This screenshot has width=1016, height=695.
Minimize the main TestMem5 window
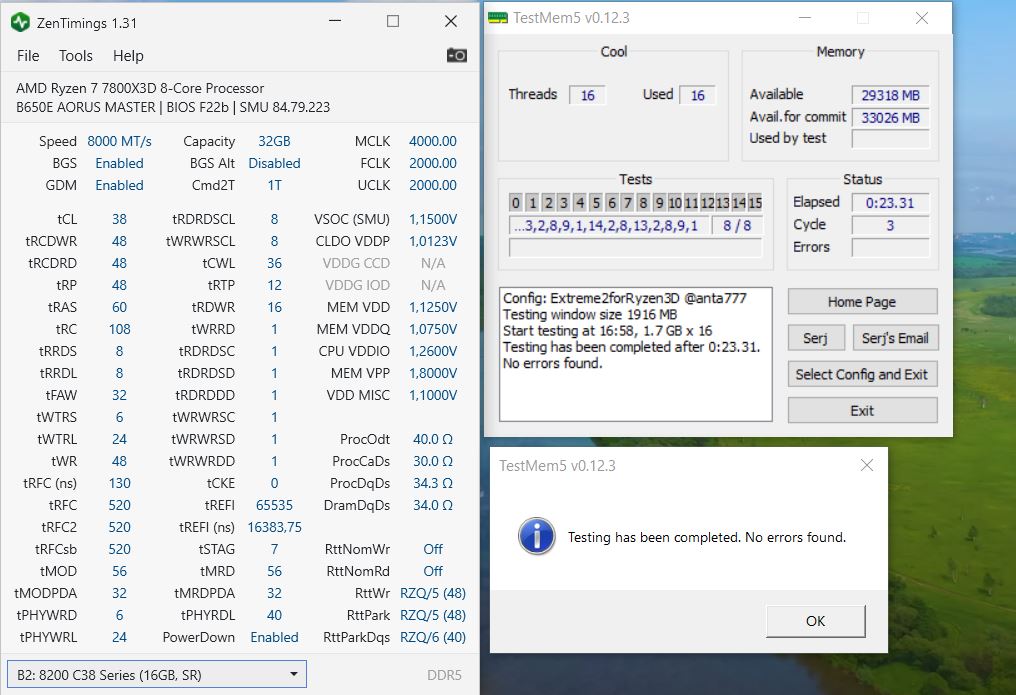tap(805, 18)
